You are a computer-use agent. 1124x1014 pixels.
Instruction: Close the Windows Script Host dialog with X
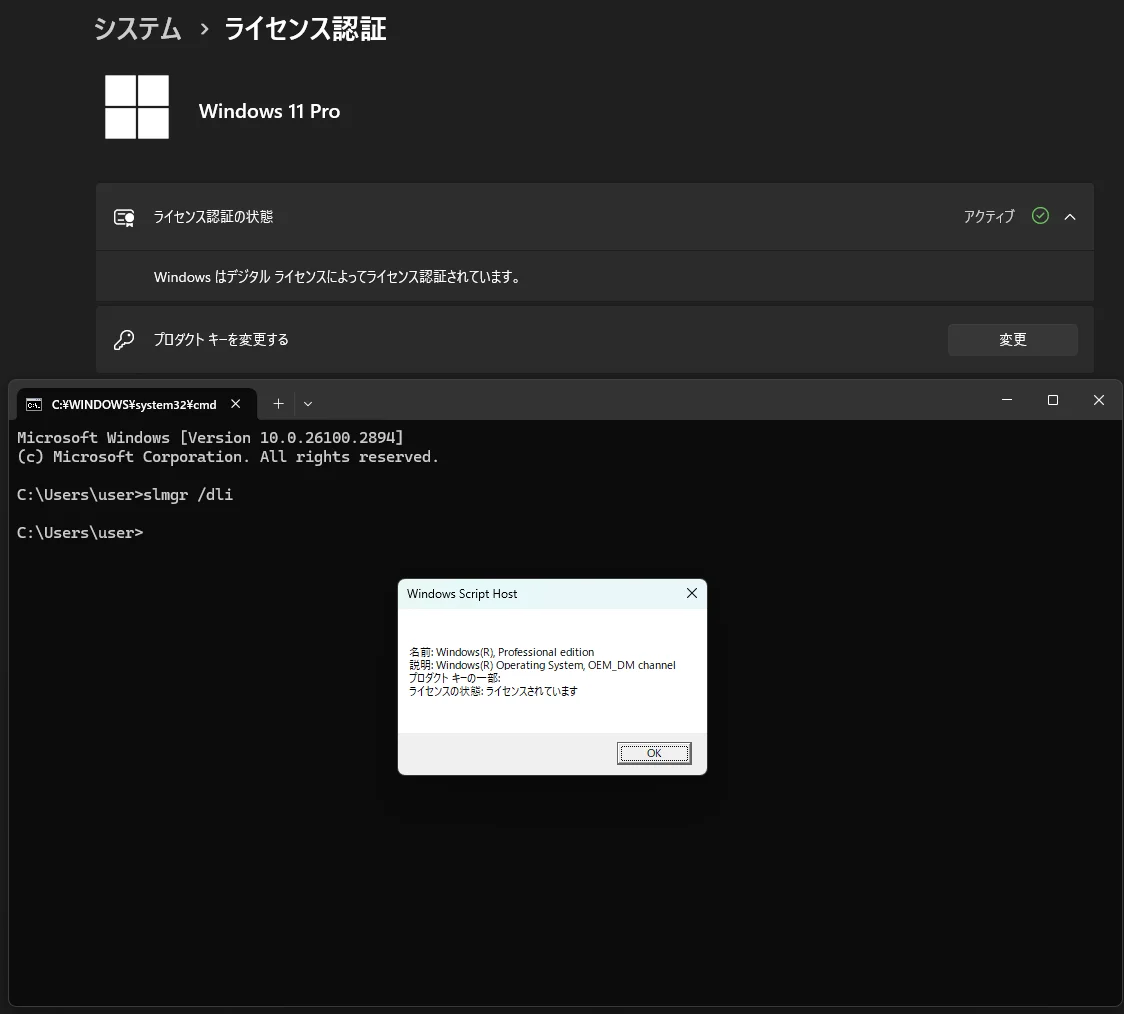[691, 594]
